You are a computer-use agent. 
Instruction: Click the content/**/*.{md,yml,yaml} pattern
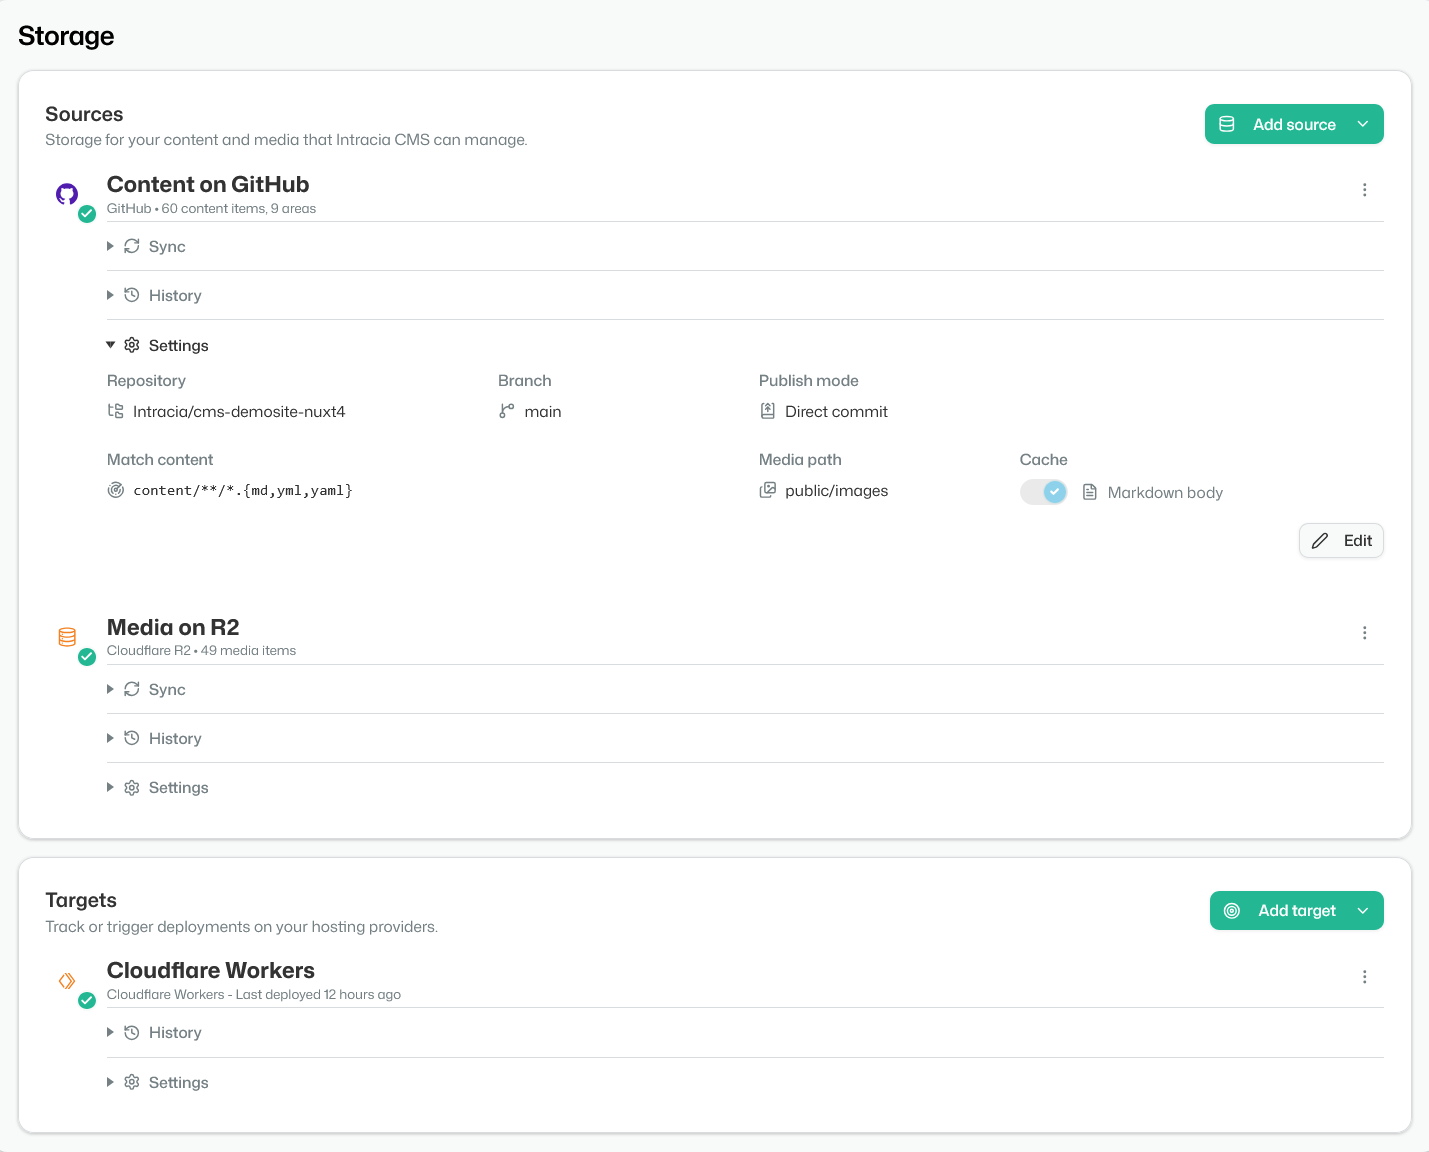pos(243,491)
